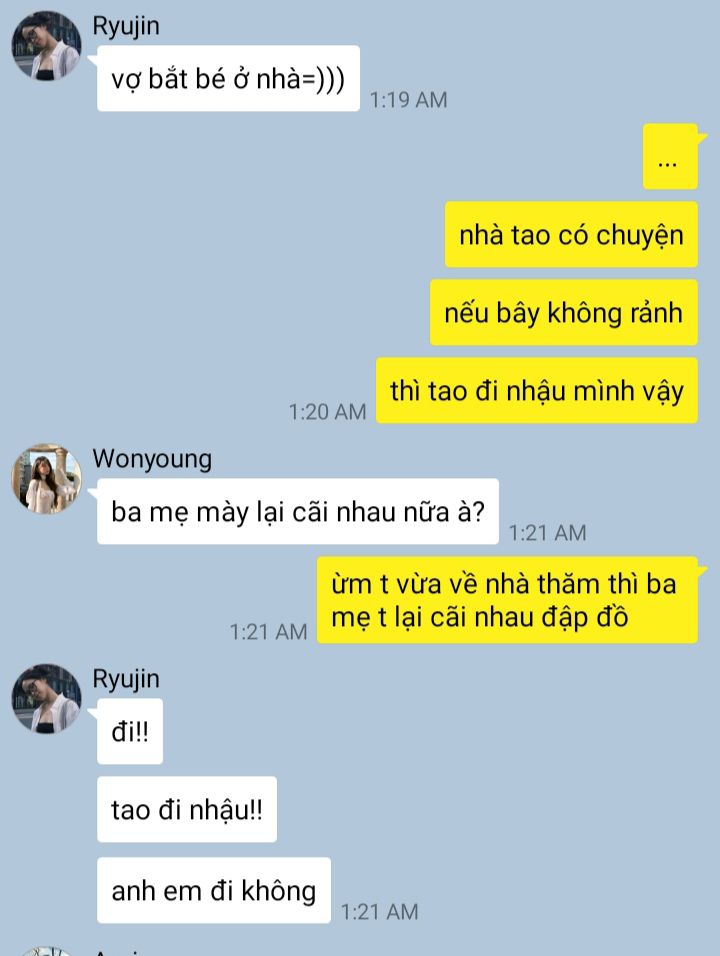
Task: Open Ryujin's profile picture at the top
Action: click(46, 45)
